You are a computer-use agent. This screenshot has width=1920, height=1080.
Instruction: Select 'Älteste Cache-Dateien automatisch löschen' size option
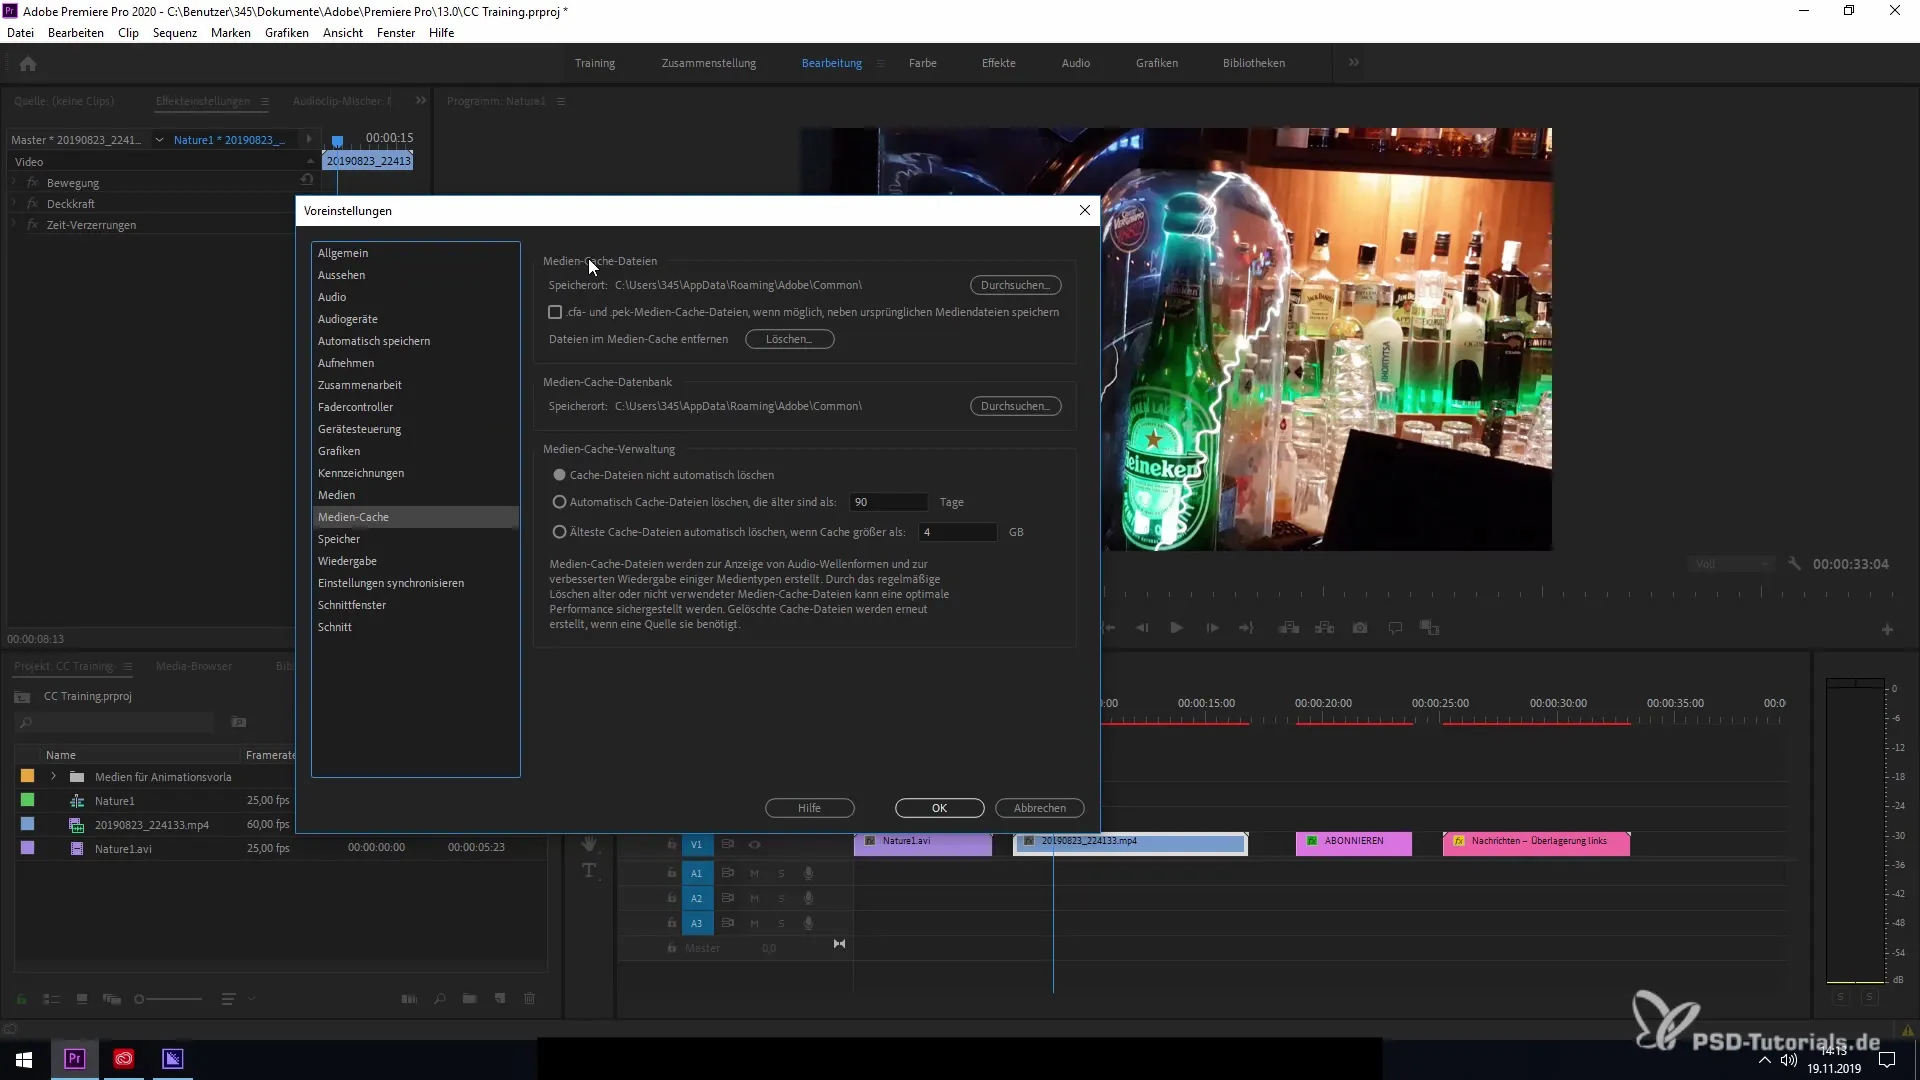click(560, 532)
